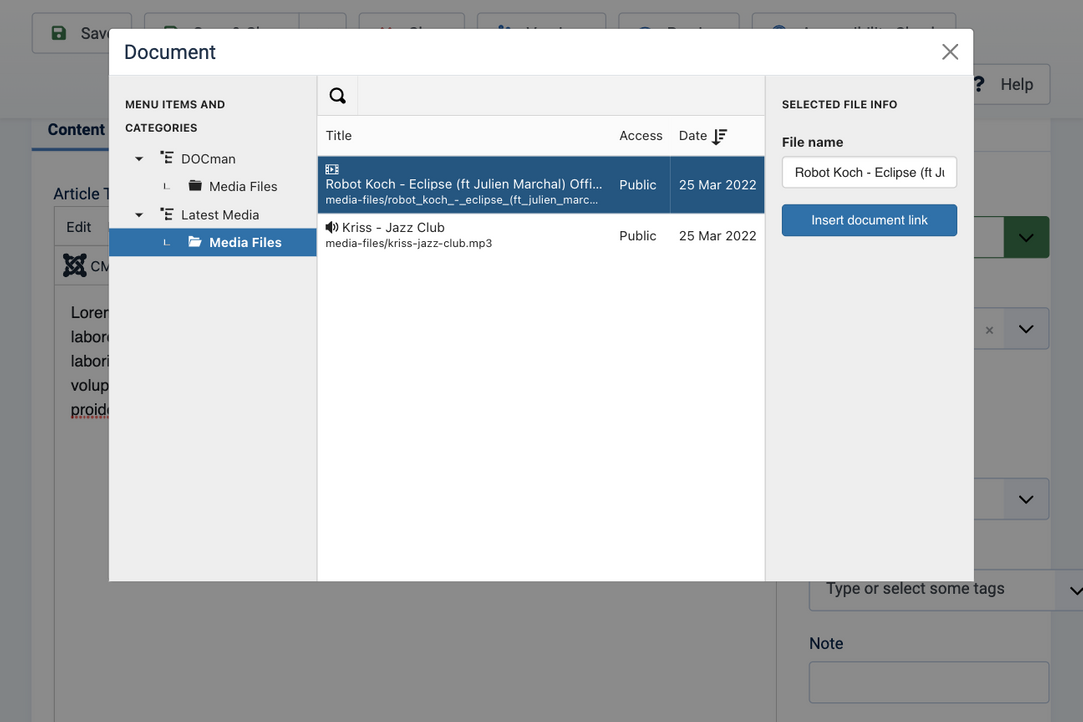Select the Kriss - Jazz Club document
Screen dimensions: 1083x722
[x=541, y=235]
